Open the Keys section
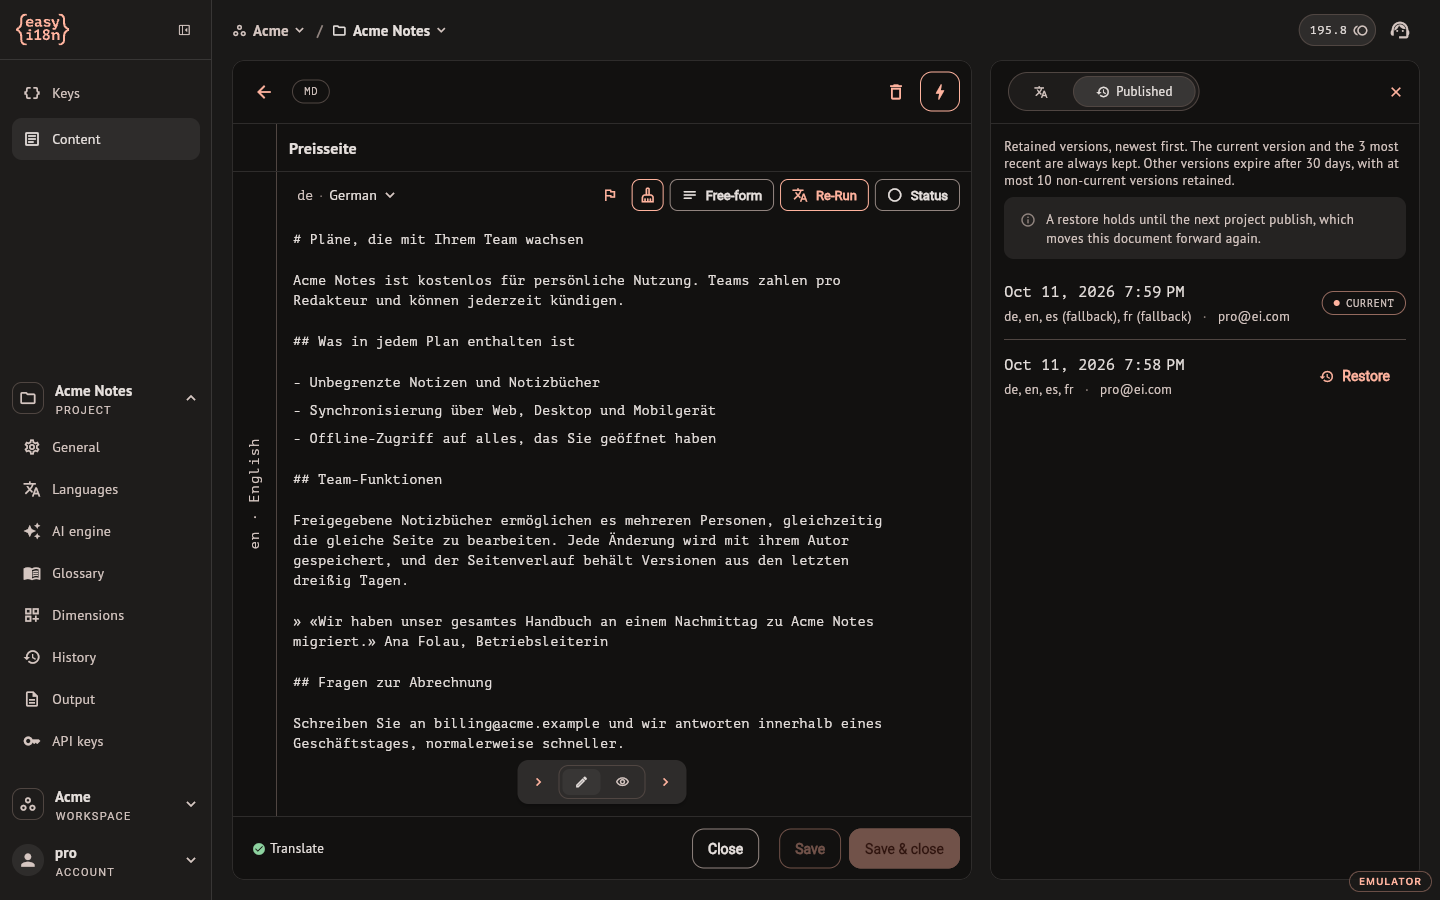 [106, 93]
